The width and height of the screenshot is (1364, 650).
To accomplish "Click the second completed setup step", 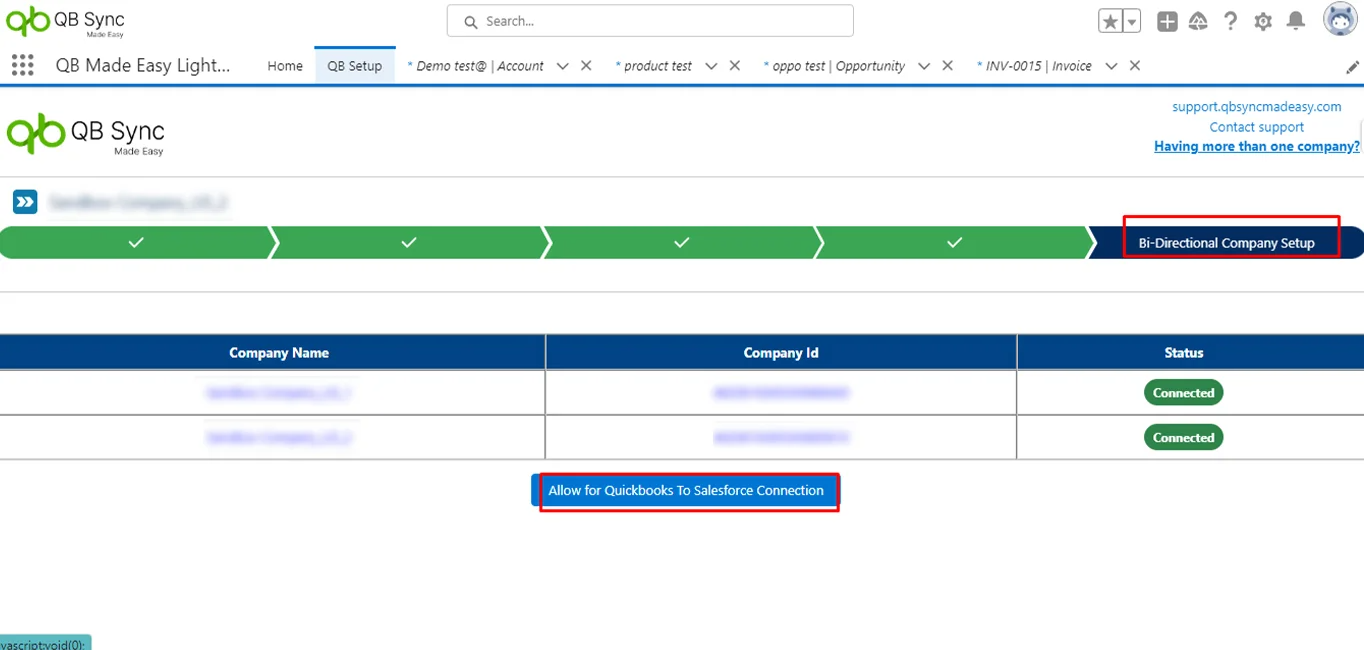I will click(x=409, y=242).
